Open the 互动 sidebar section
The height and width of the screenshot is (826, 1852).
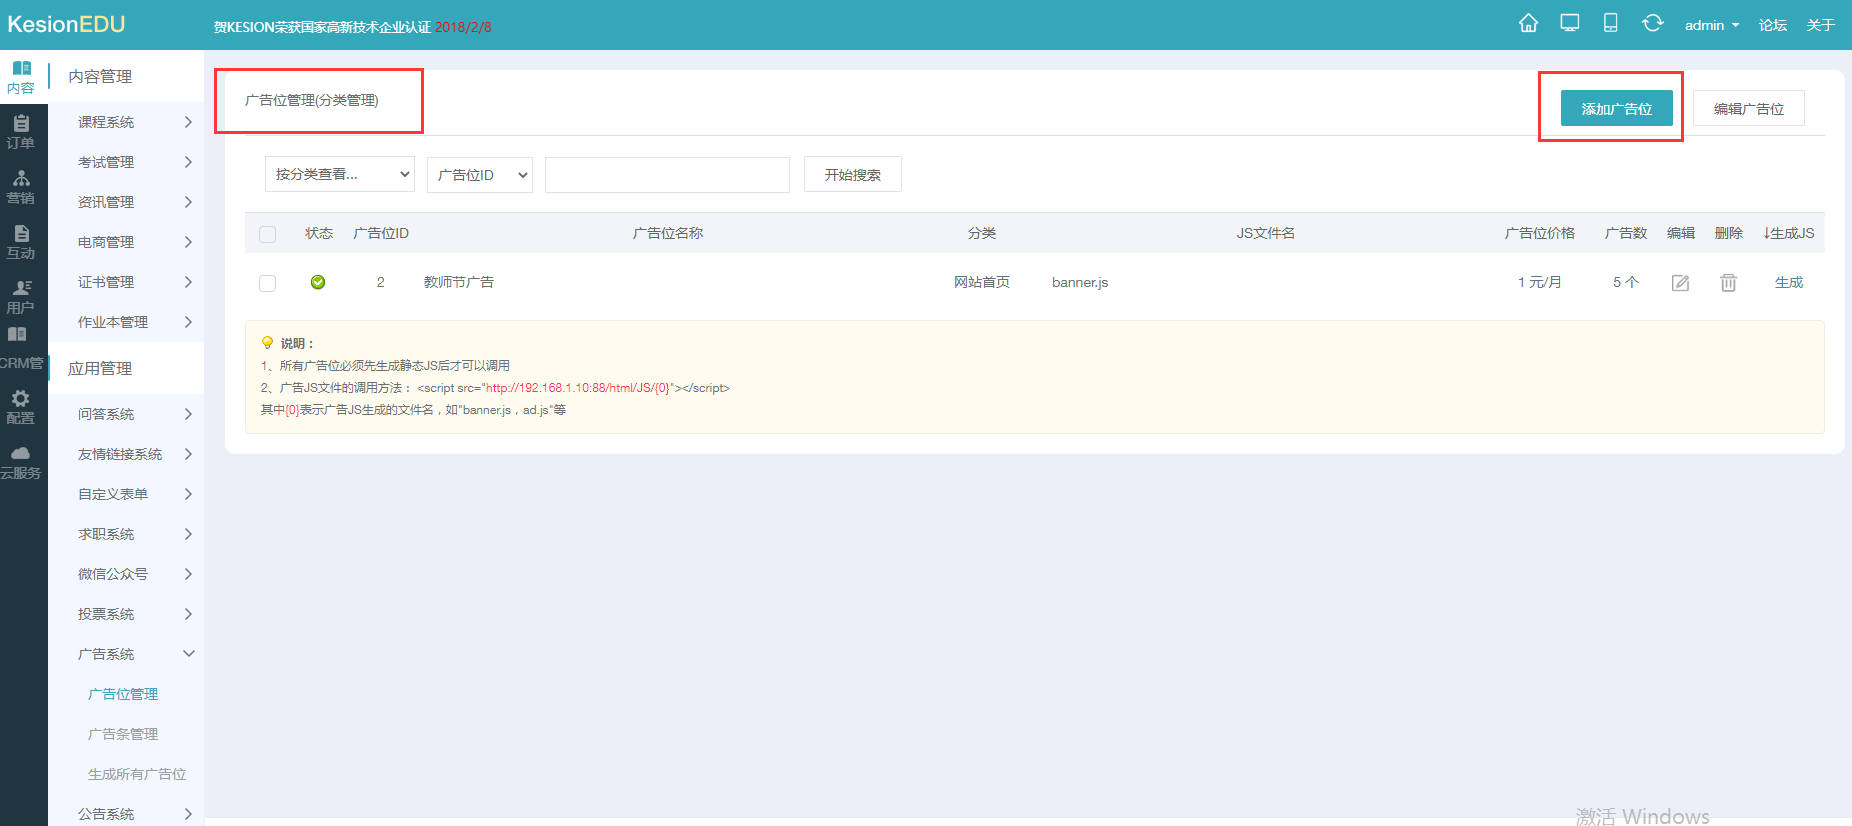[x=21, y=242]
